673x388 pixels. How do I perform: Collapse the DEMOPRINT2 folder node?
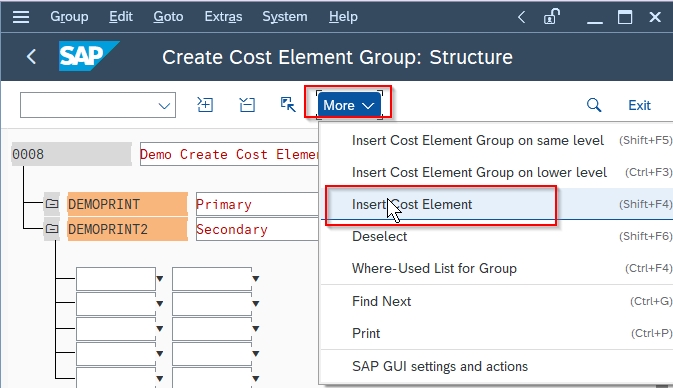coord(52,229)
